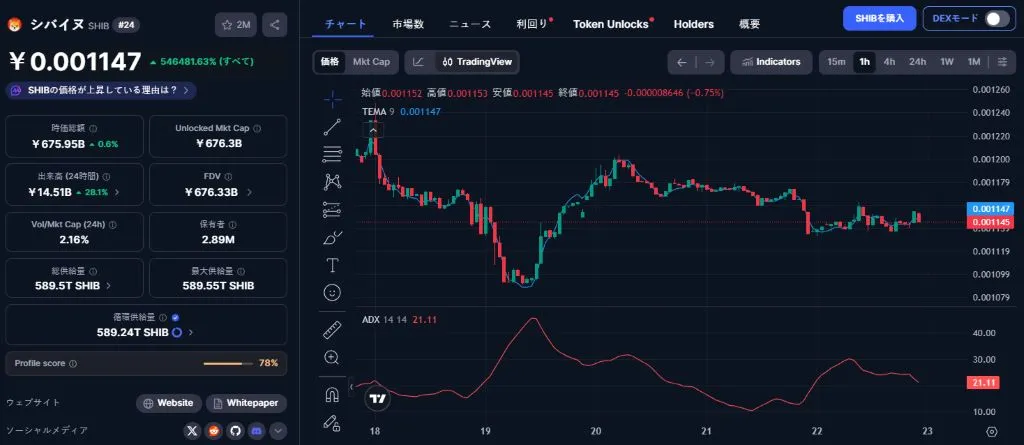This screenshot has width=1024, height=445.
Task: Select the XABCD pattern tool
Action: point(332,182)
